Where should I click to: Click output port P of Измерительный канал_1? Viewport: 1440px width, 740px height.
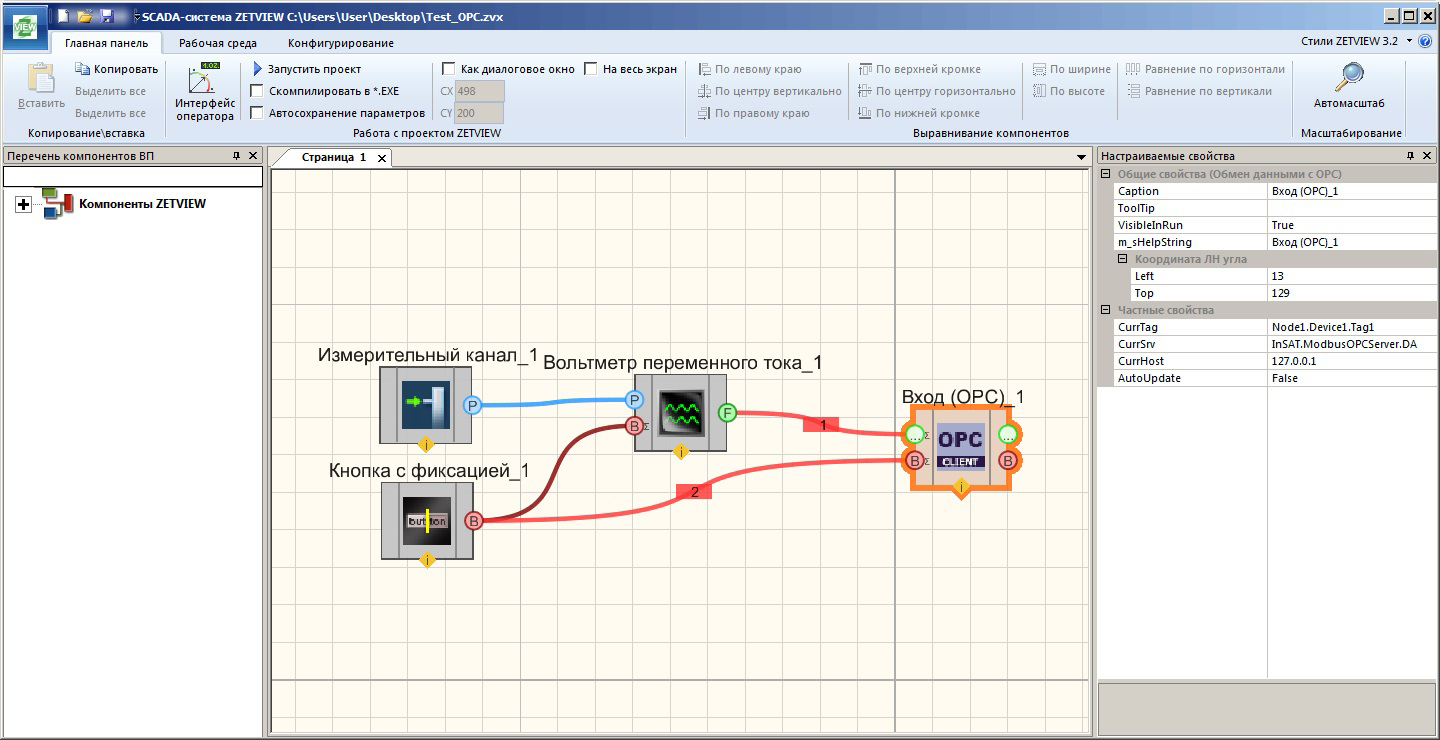click(473, 405)
